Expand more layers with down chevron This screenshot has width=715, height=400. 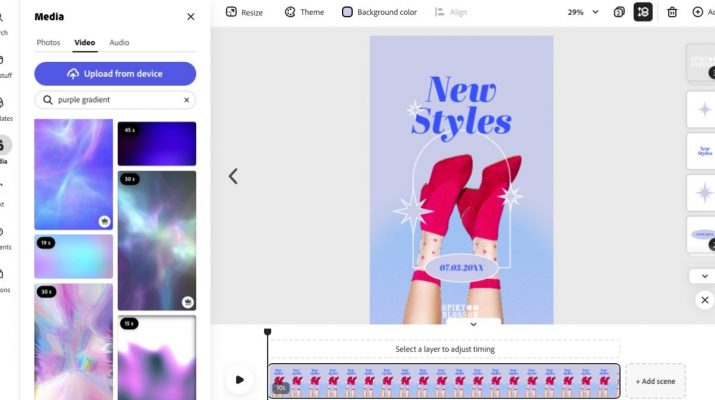point(705,276)
